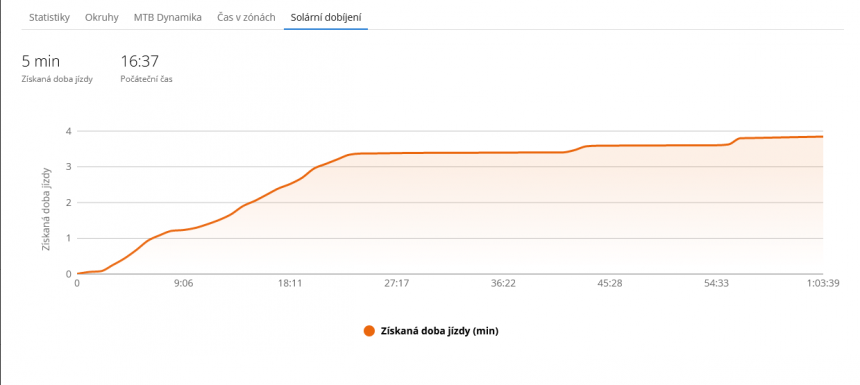The width and height of the screenshot is (860, 385).
Task: Toggle orange legend dot for Získaná doba jízdy
Action: pos(370,331)
